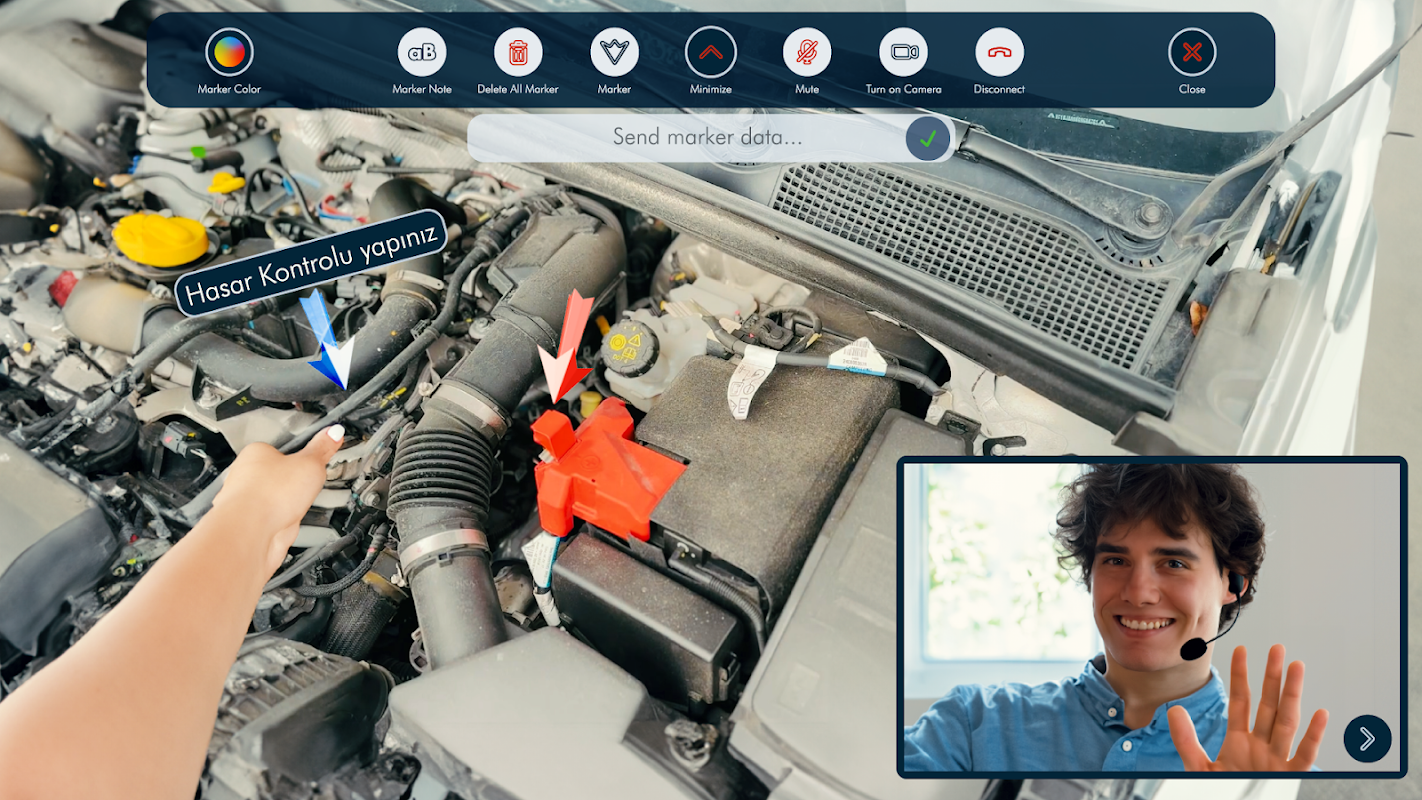Screen dimensions: 1422x800
Task: Mute the microphone
Action: click(807, 52)
